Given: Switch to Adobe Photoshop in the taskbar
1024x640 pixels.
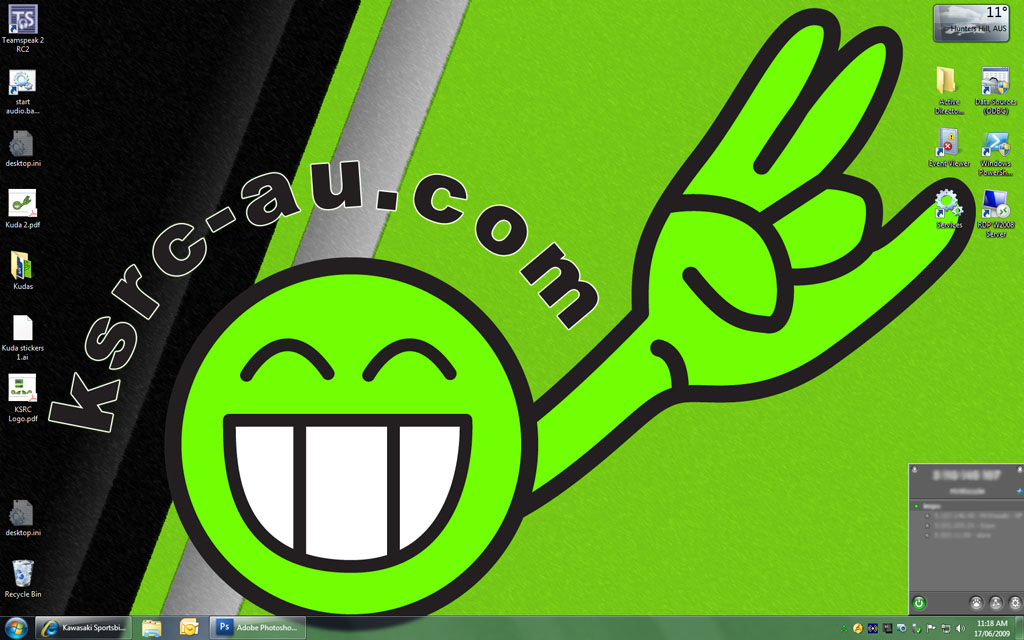Looking at the screenshot, I should [258, 628].
